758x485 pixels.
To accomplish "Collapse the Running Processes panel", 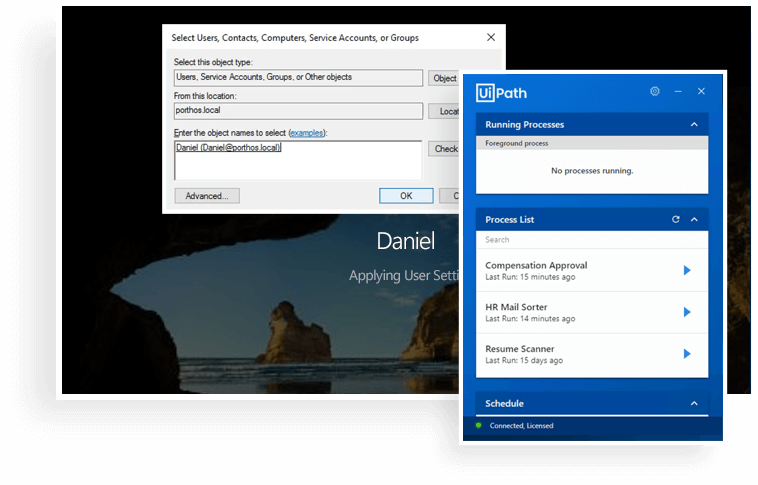I will (694, 125).
